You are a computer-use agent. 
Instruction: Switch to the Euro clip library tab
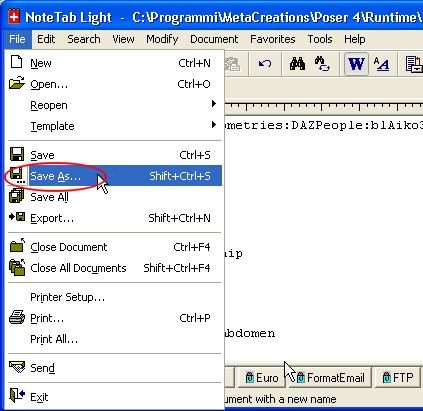coord(262,378)
